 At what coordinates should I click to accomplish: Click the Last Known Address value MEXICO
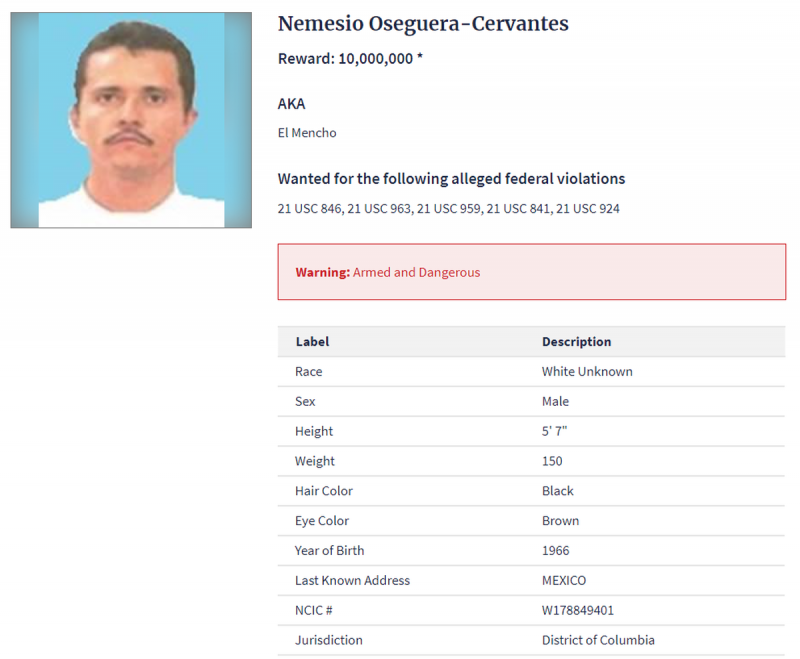tap(564, 580)
